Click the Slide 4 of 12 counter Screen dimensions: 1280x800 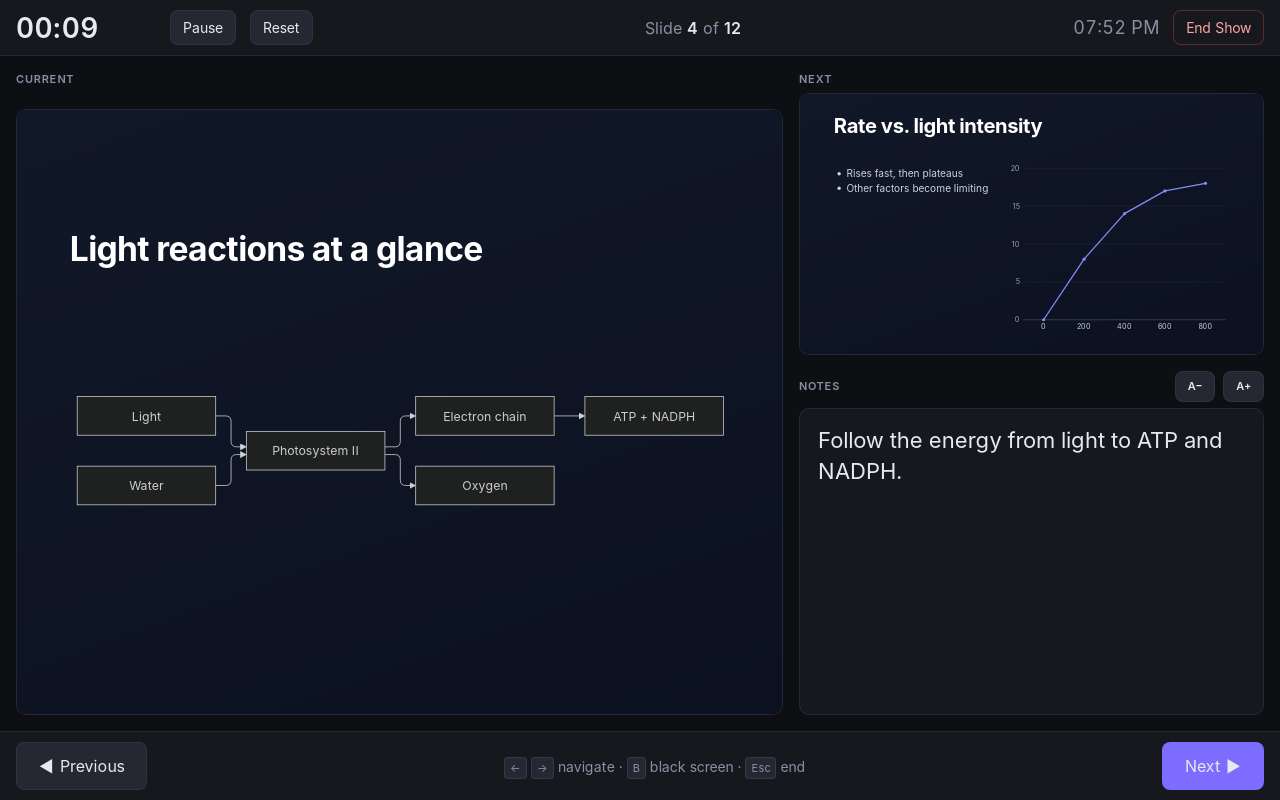click(x=693, y=28)
